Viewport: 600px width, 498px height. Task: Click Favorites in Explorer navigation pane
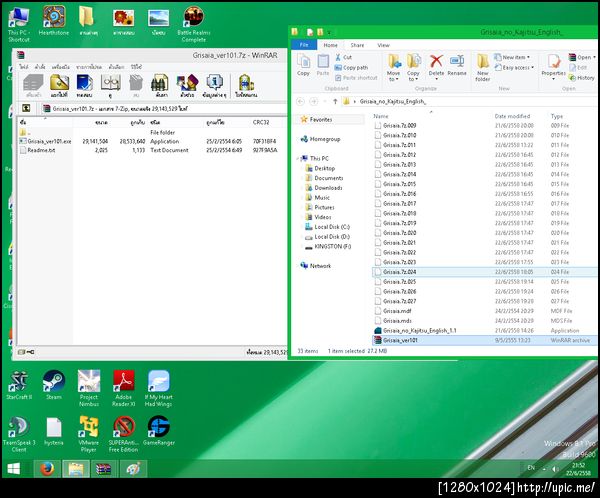tap(321, 120)
